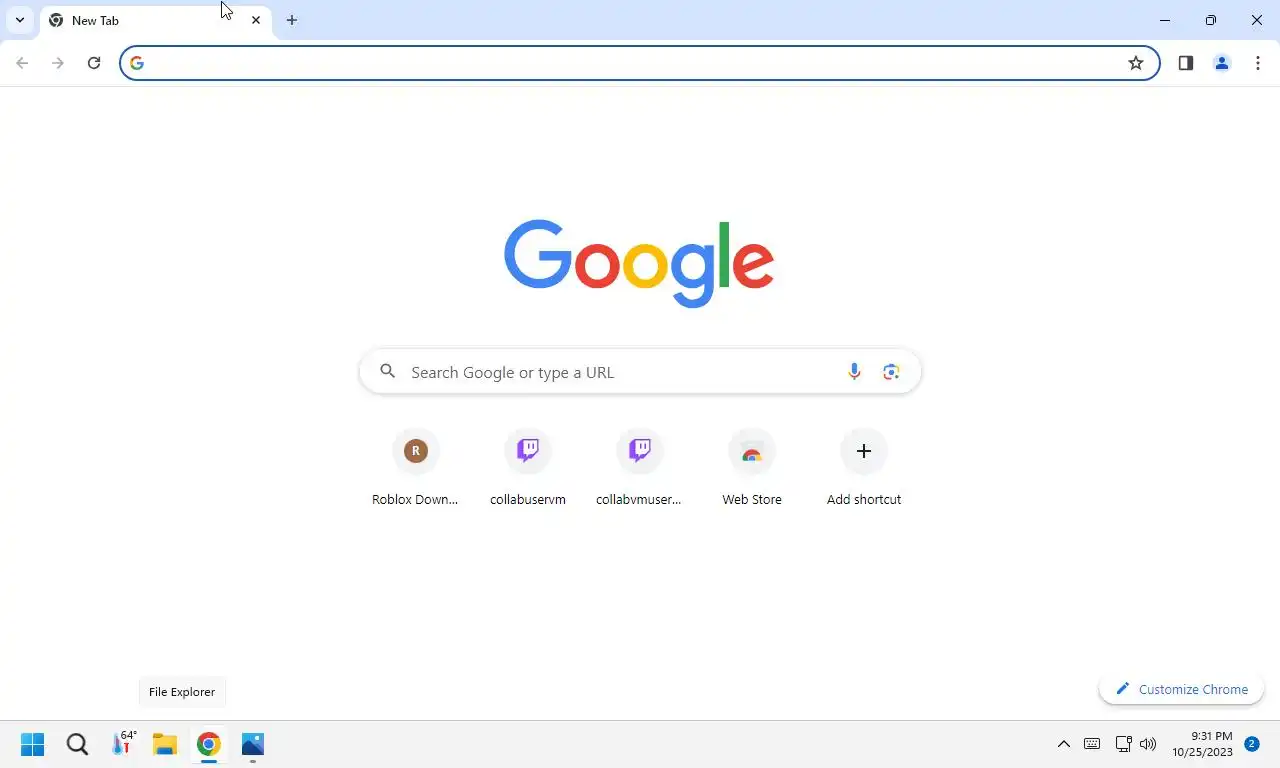Click the Customize Chrome button
1280x768 pixels.
point(1182,689)
